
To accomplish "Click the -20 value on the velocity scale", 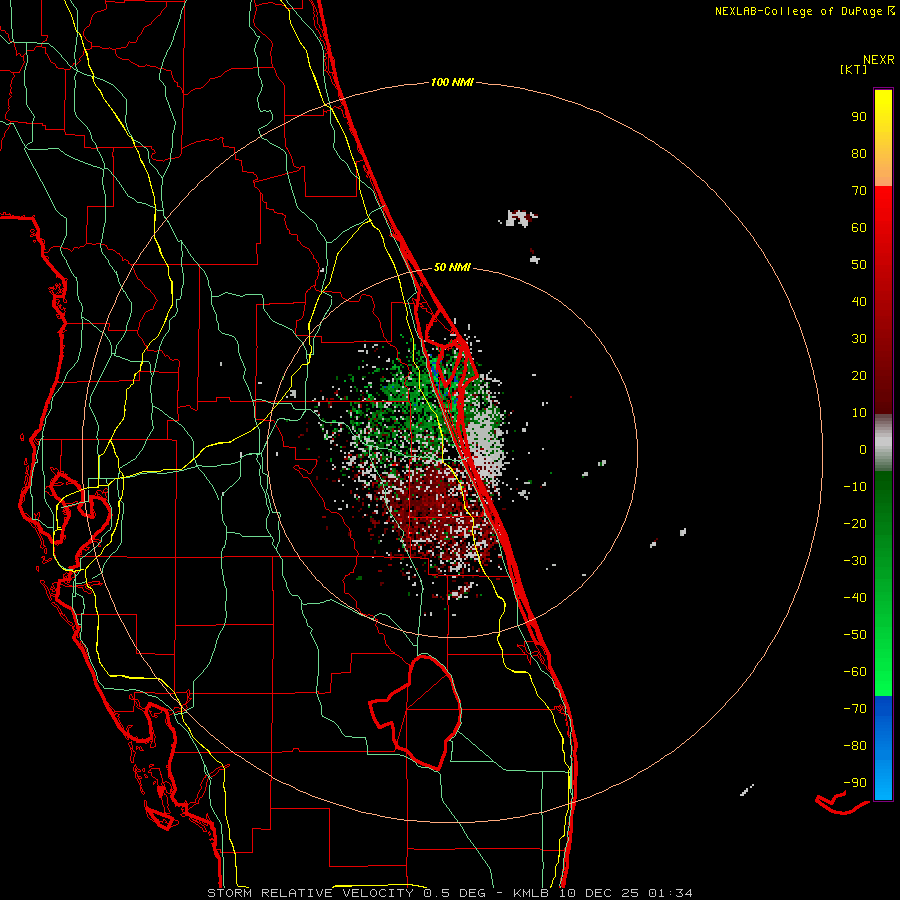I will coord(855,523).
